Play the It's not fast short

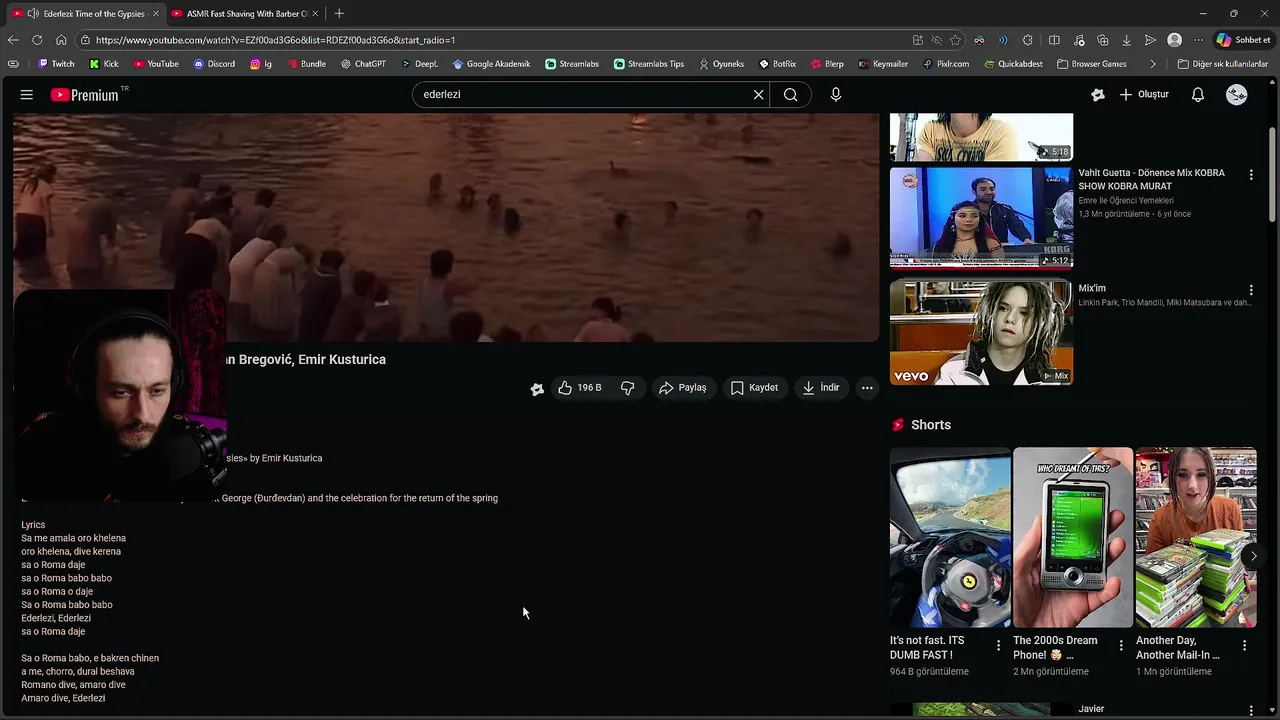pos(950,537)
